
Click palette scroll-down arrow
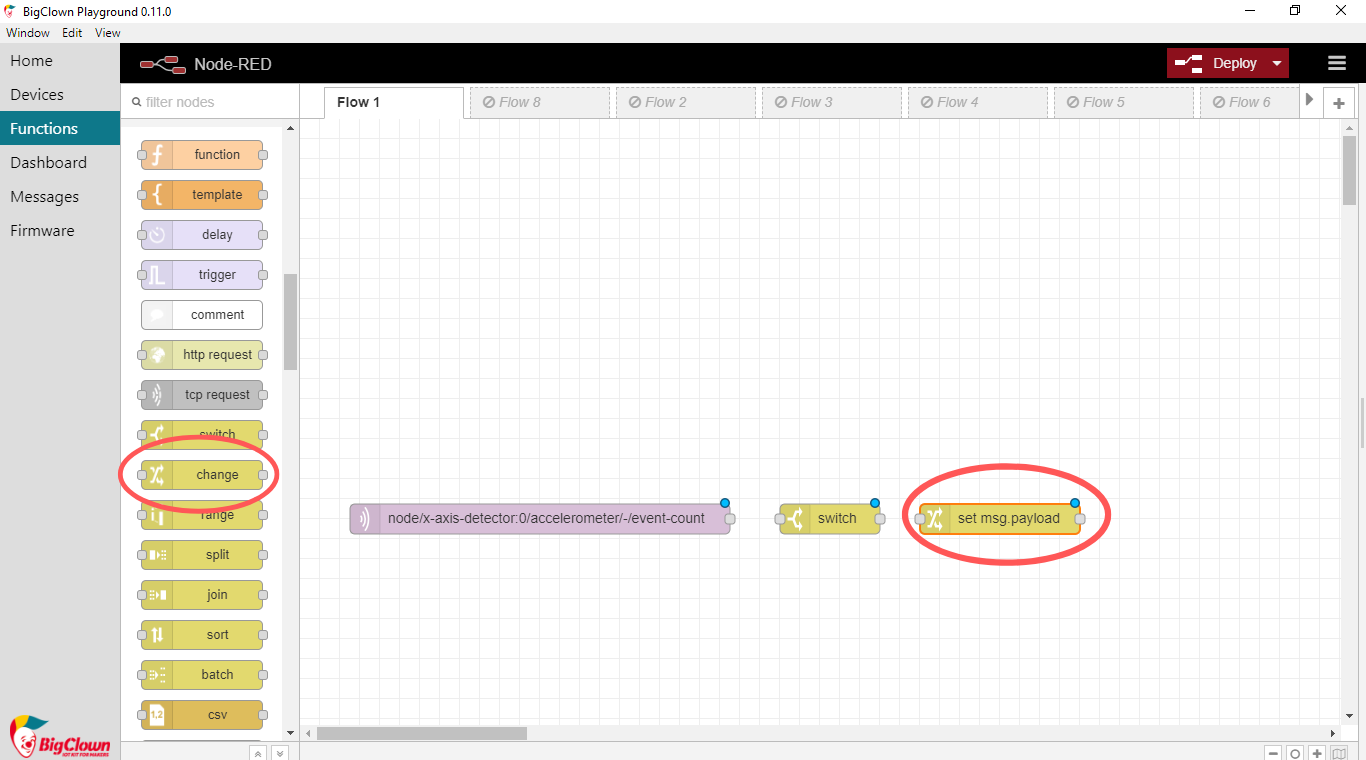tap(291, 733)
